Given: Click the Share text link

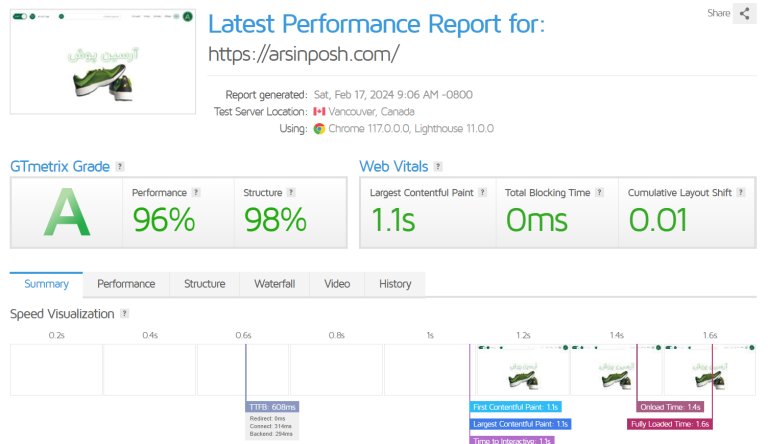Looking at the screenshot, I should 719,13.
